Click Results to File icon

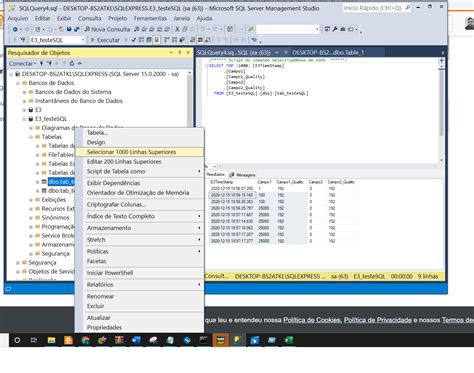pyautogui.click(x=208, y=40)
